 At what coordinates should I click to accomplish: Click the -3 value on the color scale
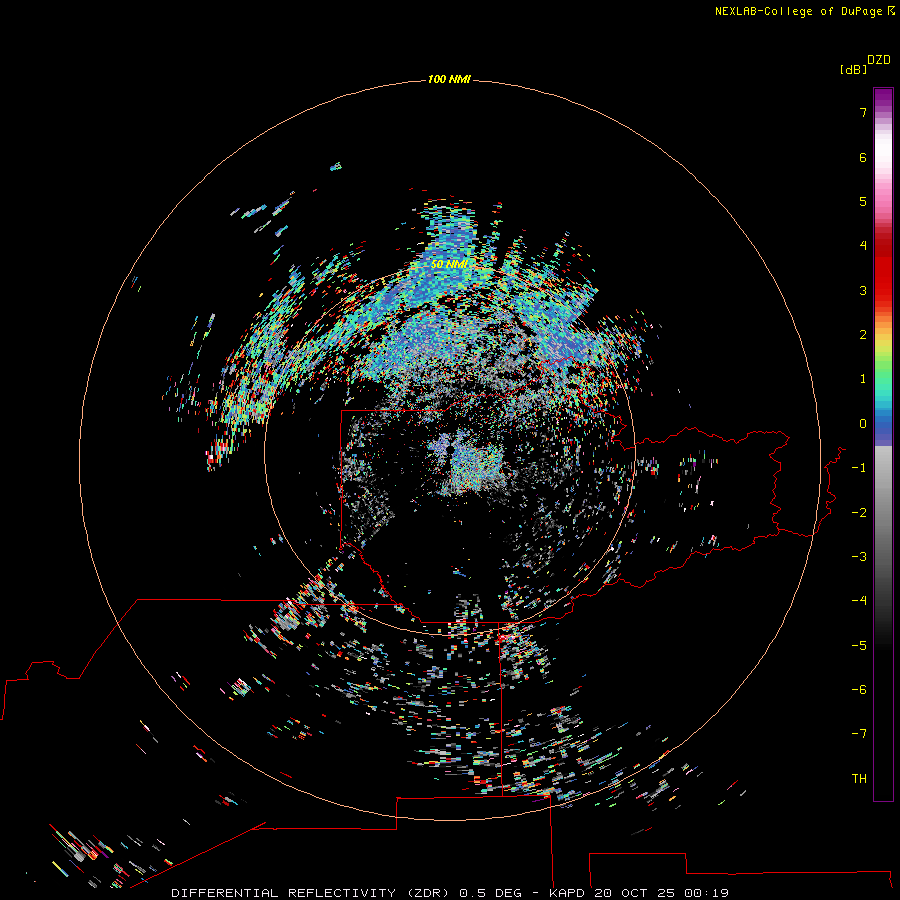coord(859,557)
